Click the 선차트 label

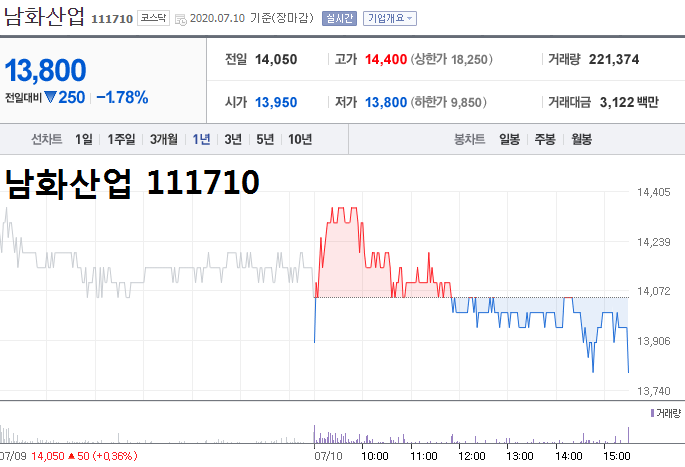click(47, 139)
